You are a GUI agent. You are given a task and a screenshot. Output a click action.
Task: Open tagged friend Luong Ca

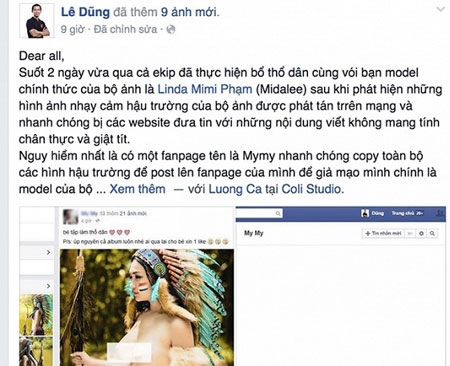(235, 189)
